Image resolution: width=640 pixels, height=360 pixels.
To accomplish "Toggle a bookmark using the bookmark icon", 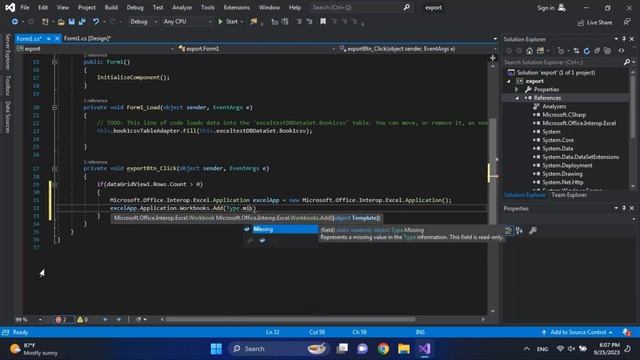I will point(323,22).
